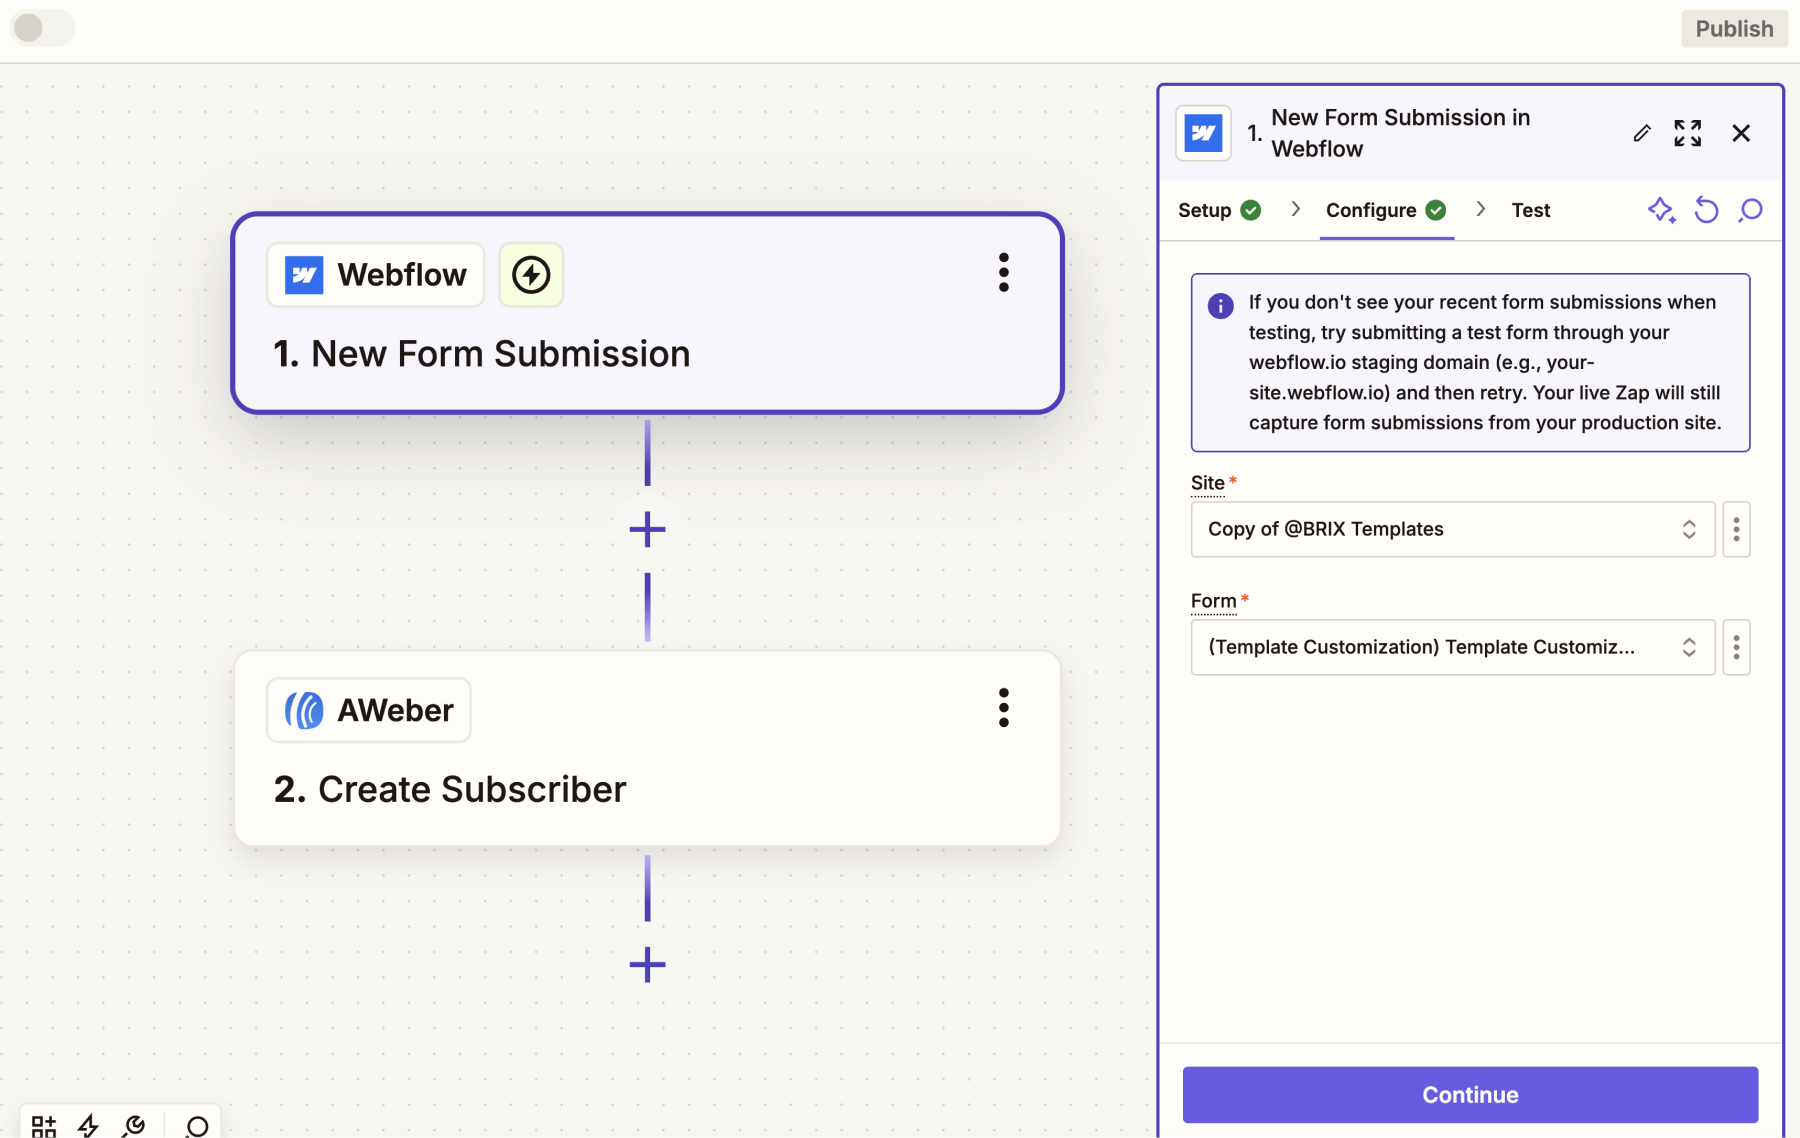Open the Form dropdown 'Template Customization'
This screenshot has width=1800, height=1138.
(x=1452, y=647)
